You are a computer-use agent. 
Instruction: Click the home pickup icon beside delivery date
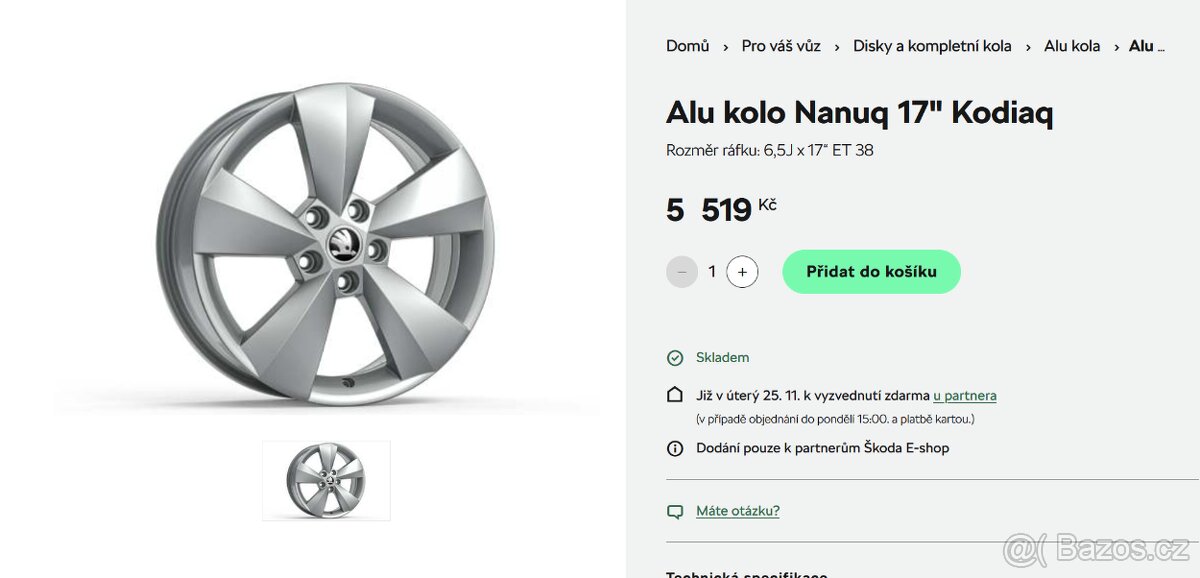click(674, 394)
